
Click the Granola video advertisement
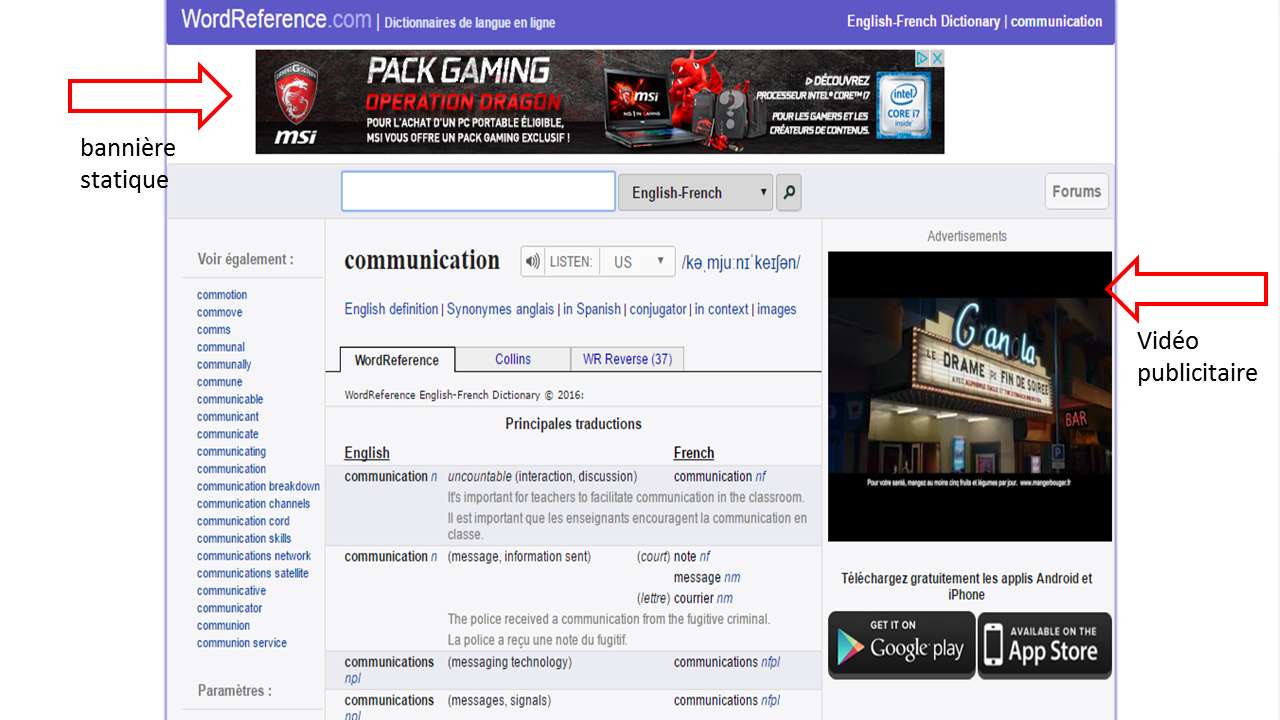970,396
